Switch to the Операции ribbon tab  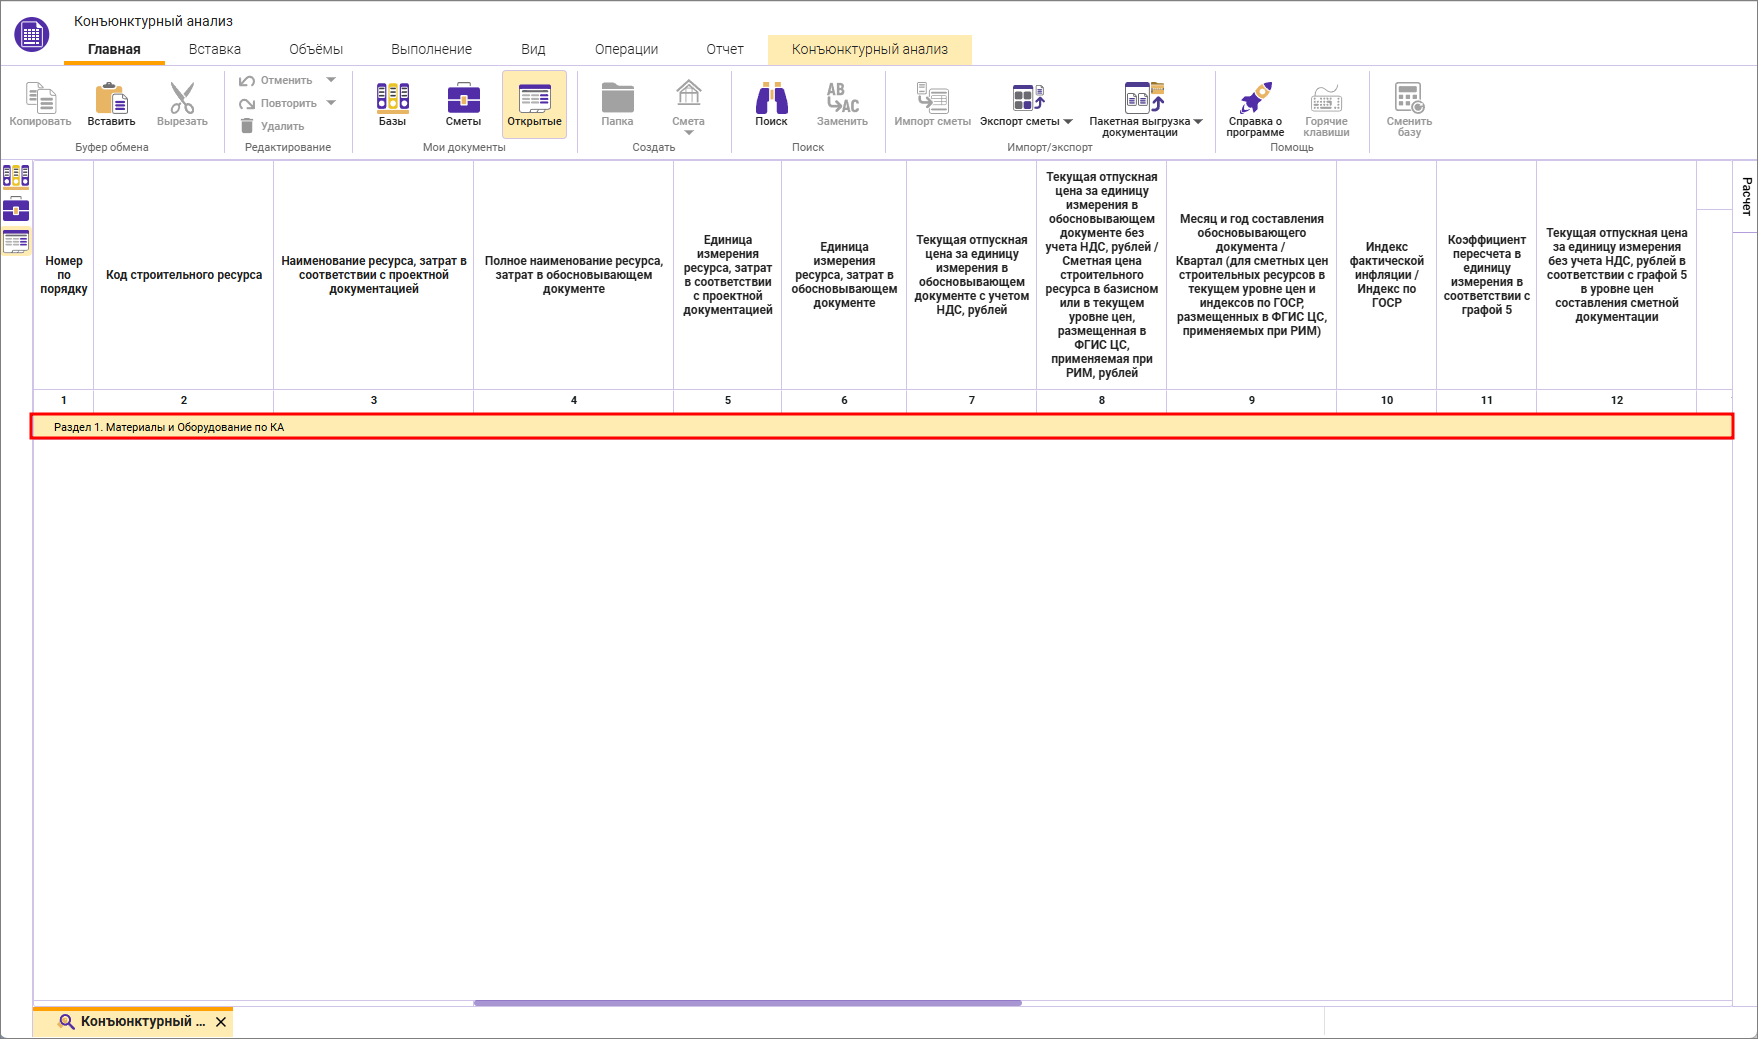click(626, 49)
